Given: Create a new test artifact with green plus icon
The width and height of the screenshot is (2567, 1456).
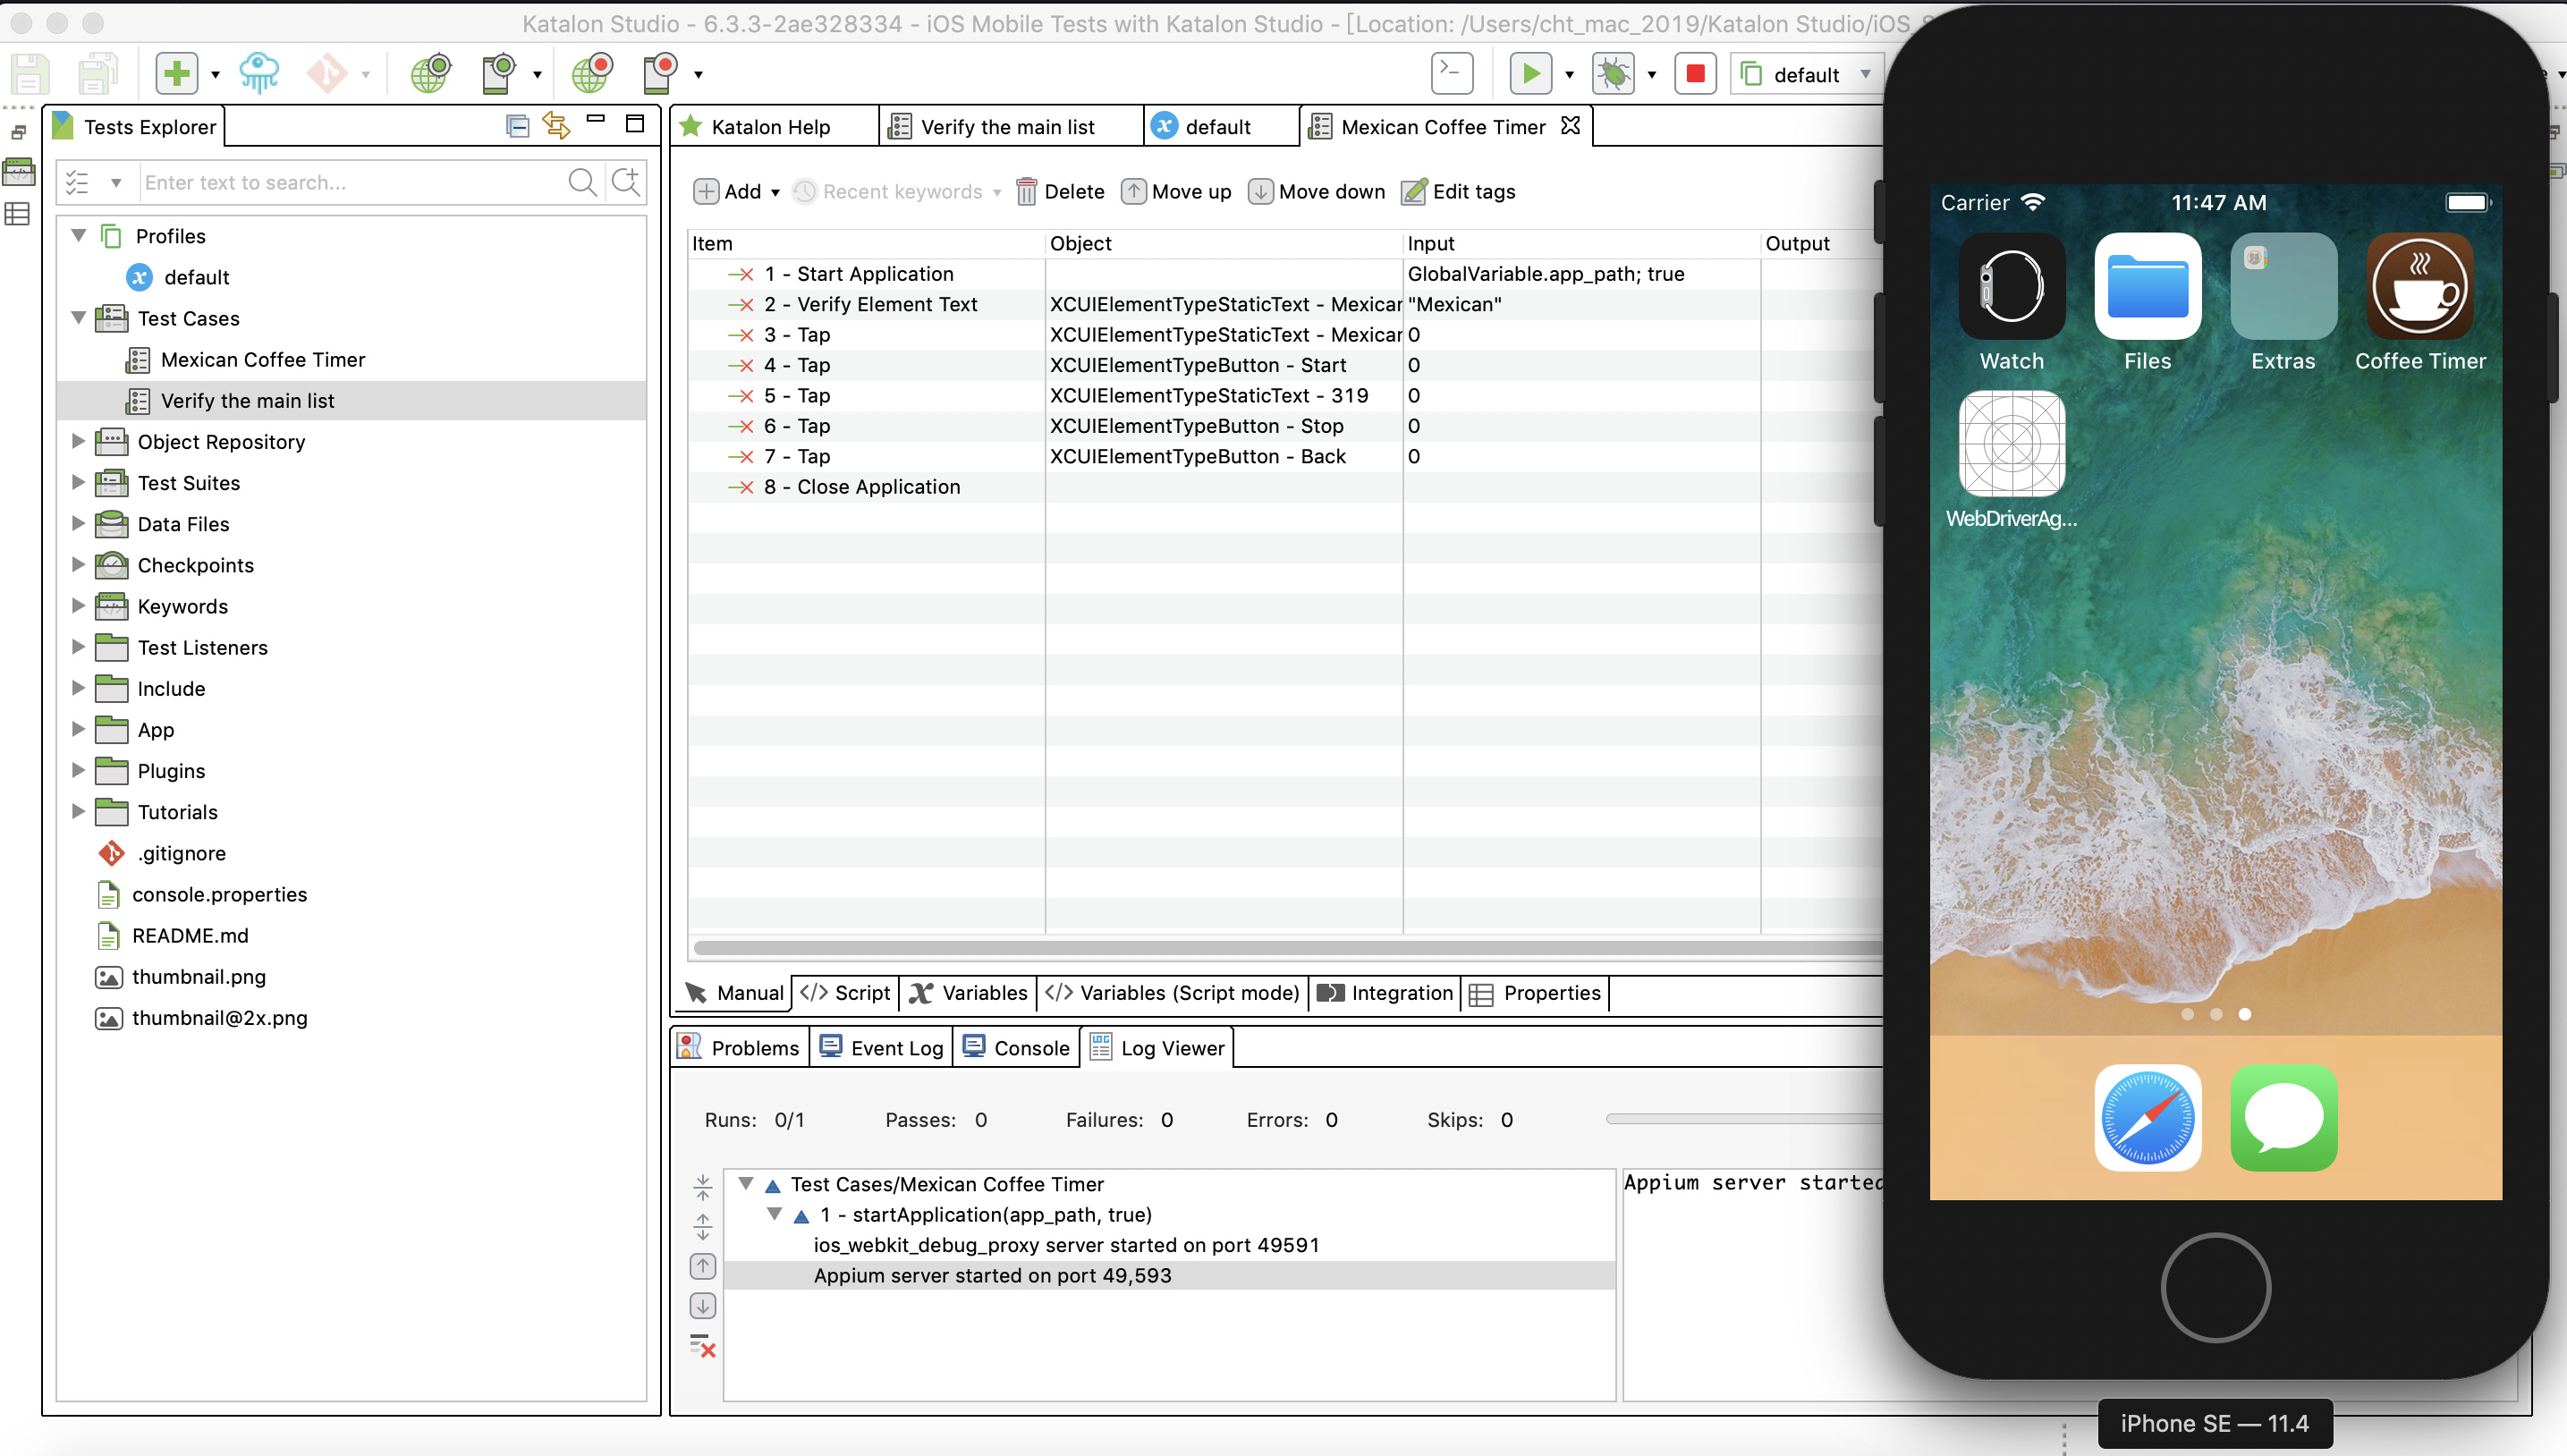Looking at the screenshot, I should coord(176,73).
